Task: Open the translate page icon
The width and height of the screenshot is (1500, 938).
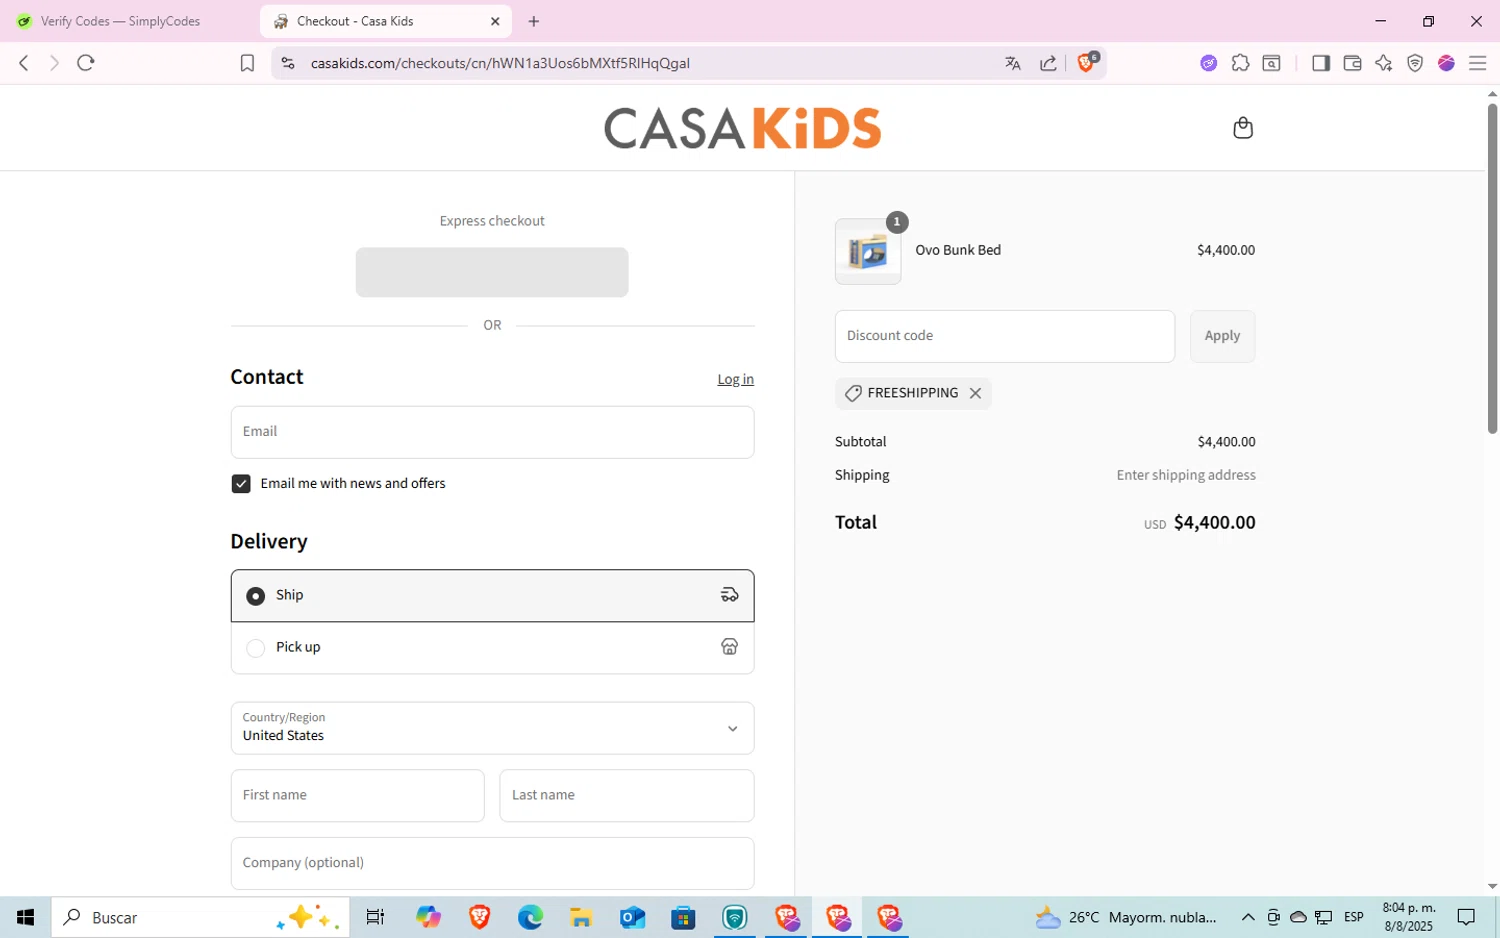Action: 1013,63
